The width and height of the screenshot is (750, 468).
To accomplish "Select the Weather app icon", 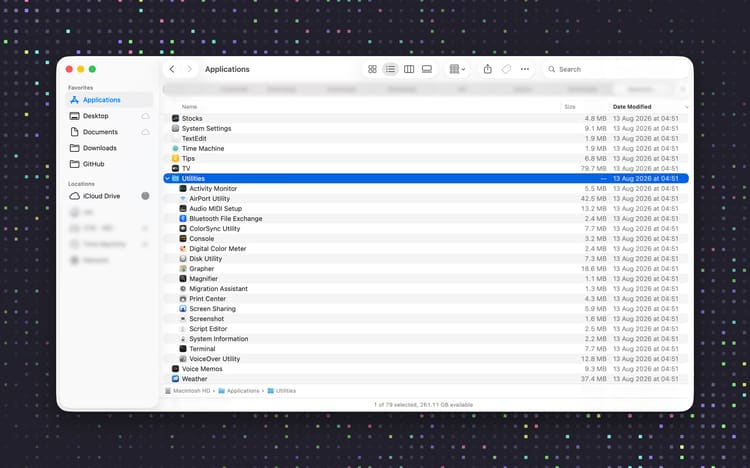I will [175, 379].
